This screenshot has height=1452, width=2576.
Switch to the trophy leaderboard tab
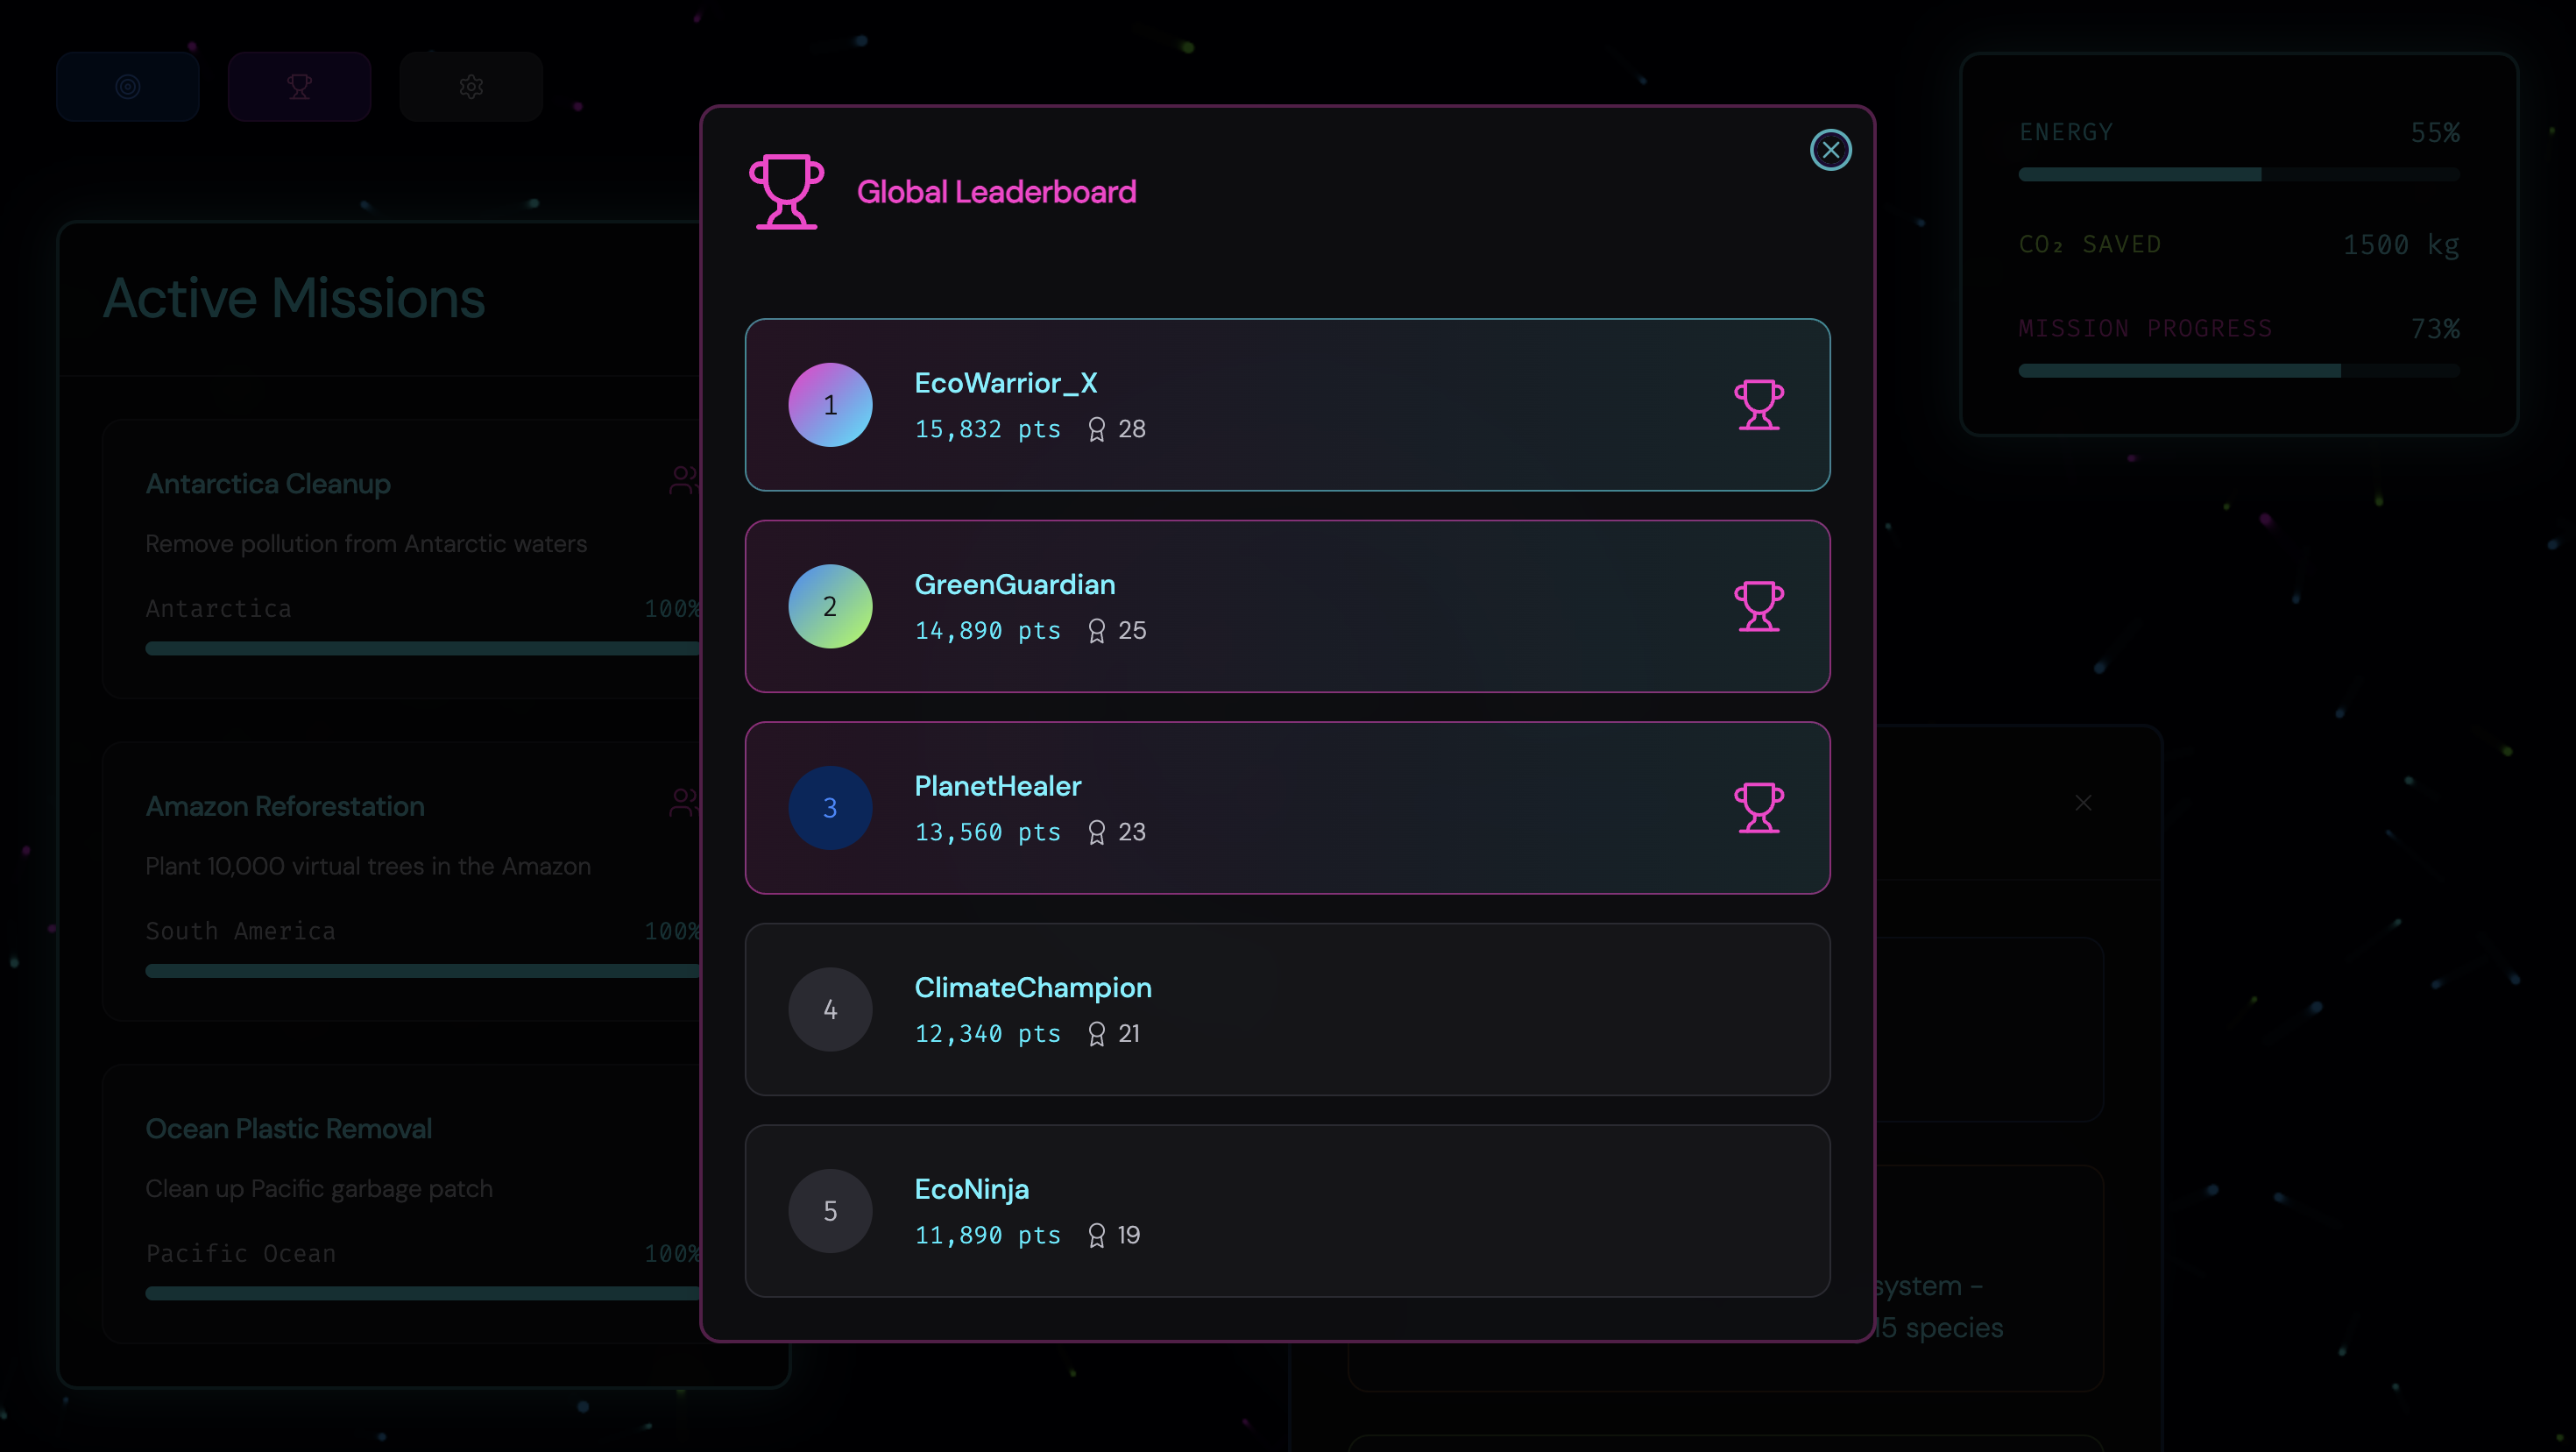[299, 87]
